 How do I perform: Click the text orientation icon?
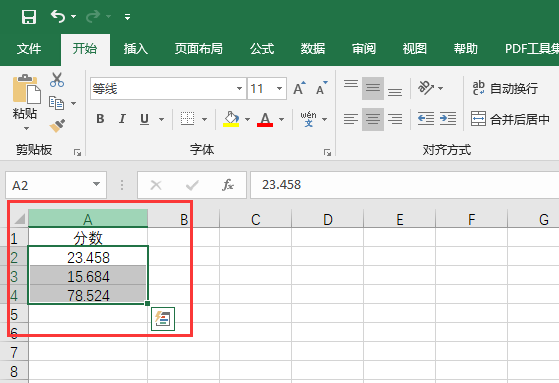[426, 88]
